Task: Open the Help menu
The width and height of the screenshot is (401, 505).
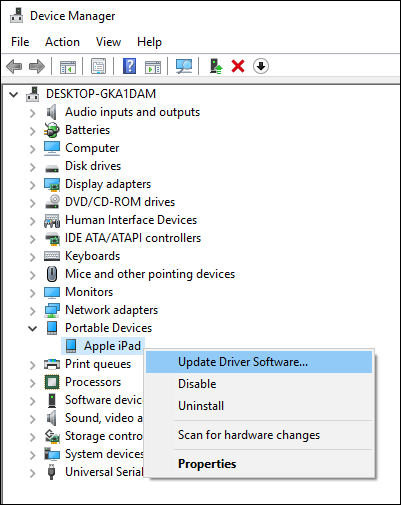Action: [x=149, y=42]
